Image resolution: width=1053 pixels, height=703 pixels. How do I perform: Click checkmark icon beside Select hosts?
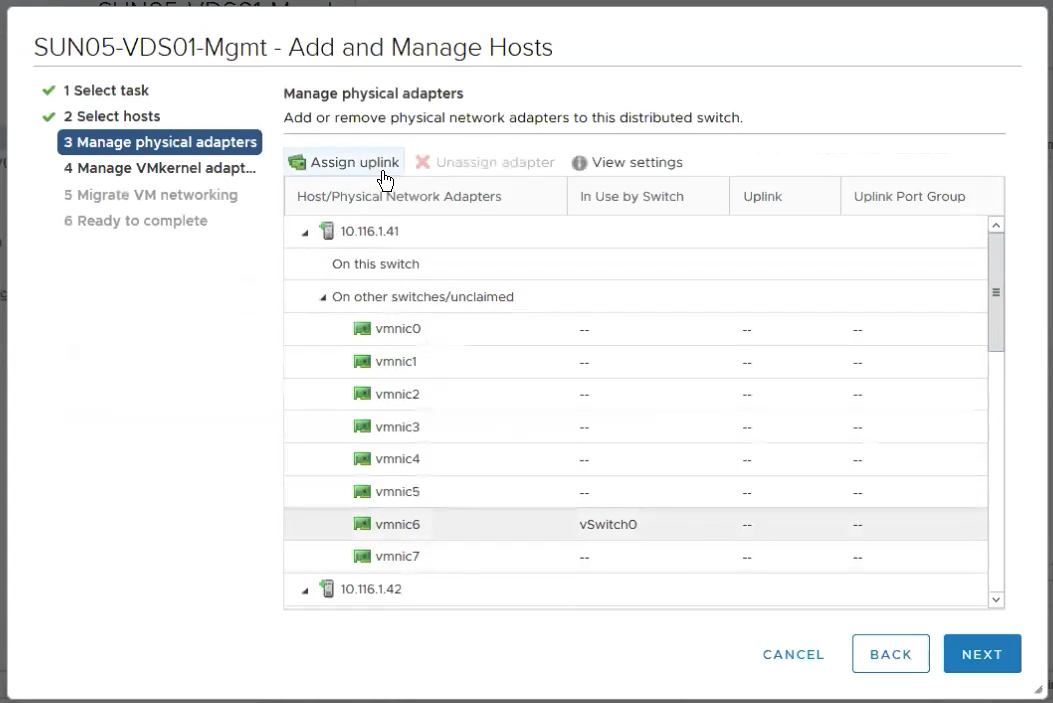point(48,116)
